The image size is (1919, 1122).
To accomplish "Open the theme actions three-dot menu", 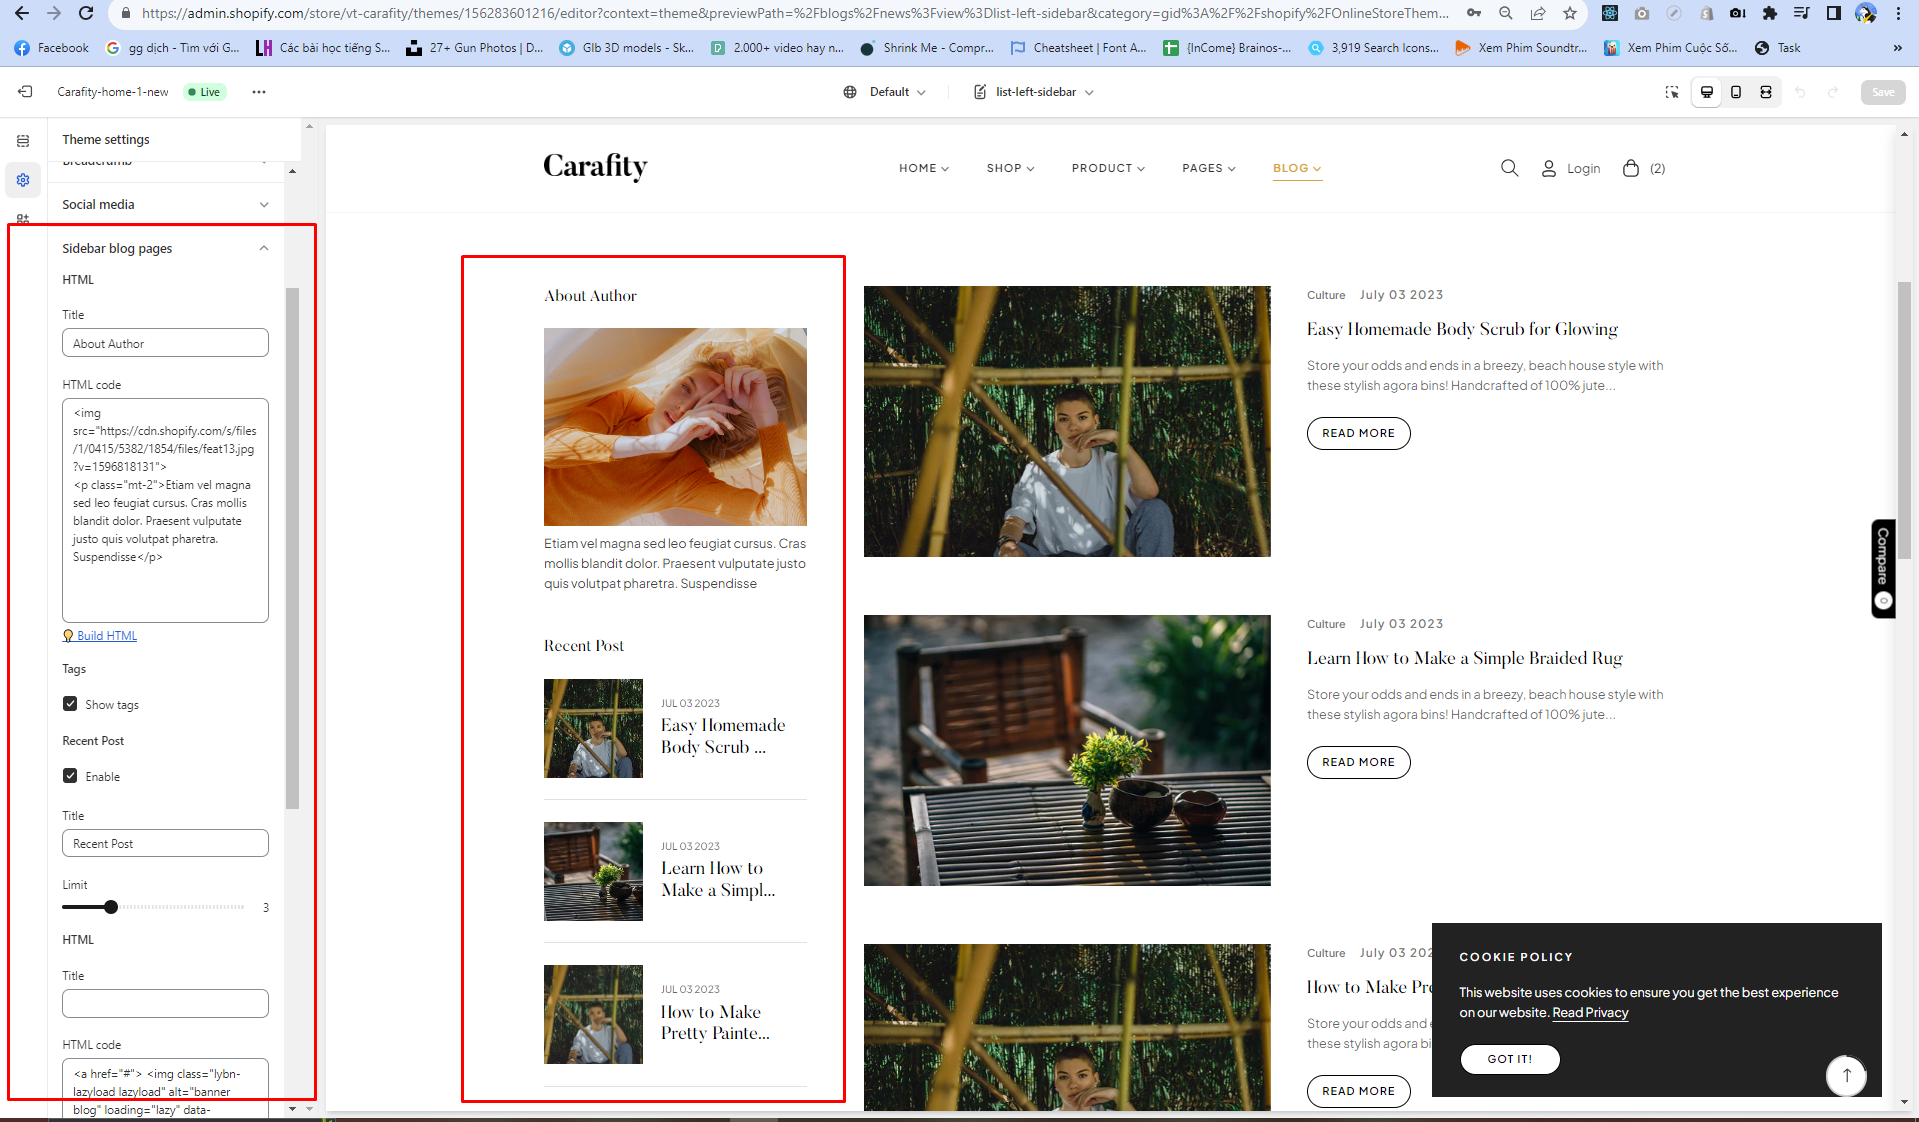I will pyautogui.click(x=259, y=92).
